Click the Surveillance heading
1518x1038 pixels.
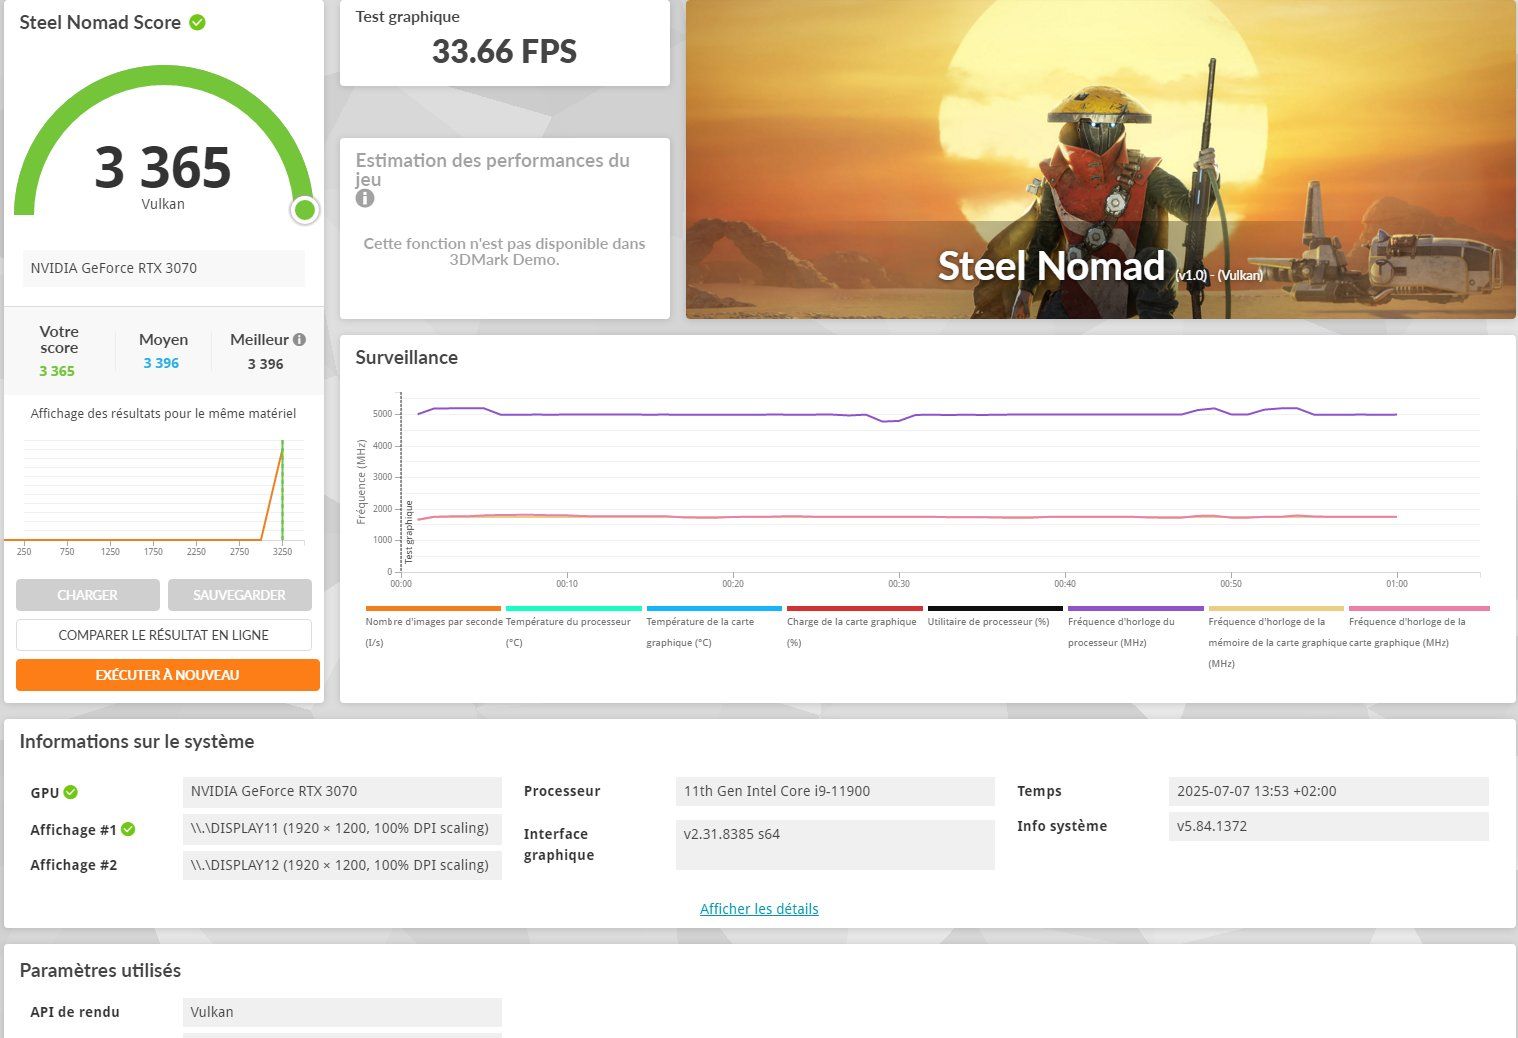406,357
